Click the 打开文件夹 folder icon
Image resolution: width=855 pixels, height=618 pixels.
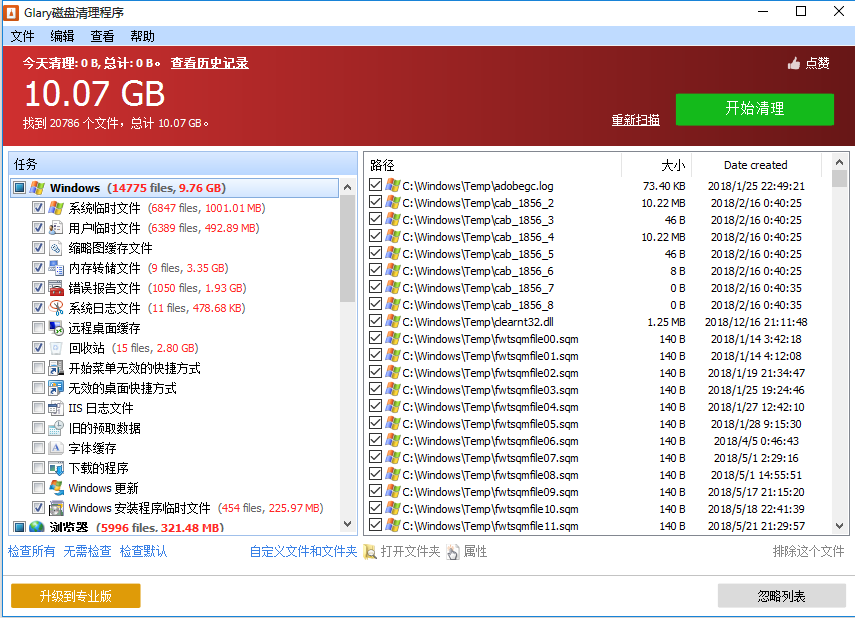click(x=370, y=551)
